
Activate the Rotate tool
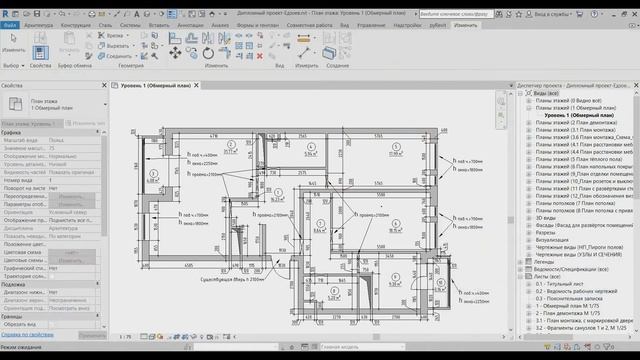(x=208, y=53)
